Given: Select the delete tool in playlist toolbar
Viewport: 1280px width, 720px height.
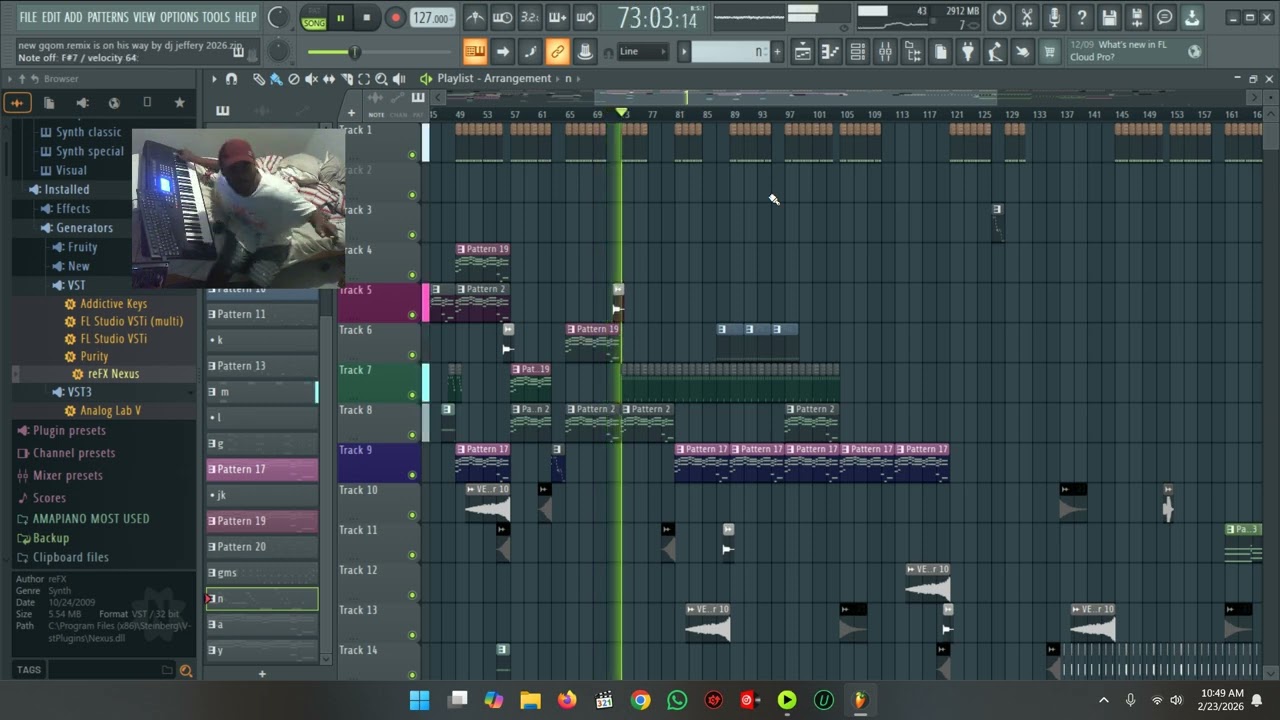Looking at the screenshot, I should pos(293,79).
